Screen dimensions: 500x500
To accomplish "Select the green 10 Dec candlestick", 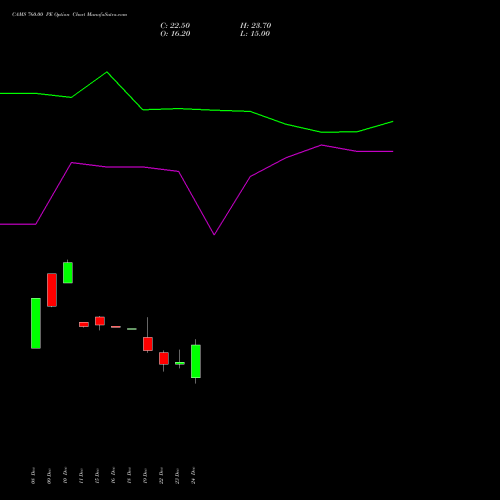I will pos(68,273).
